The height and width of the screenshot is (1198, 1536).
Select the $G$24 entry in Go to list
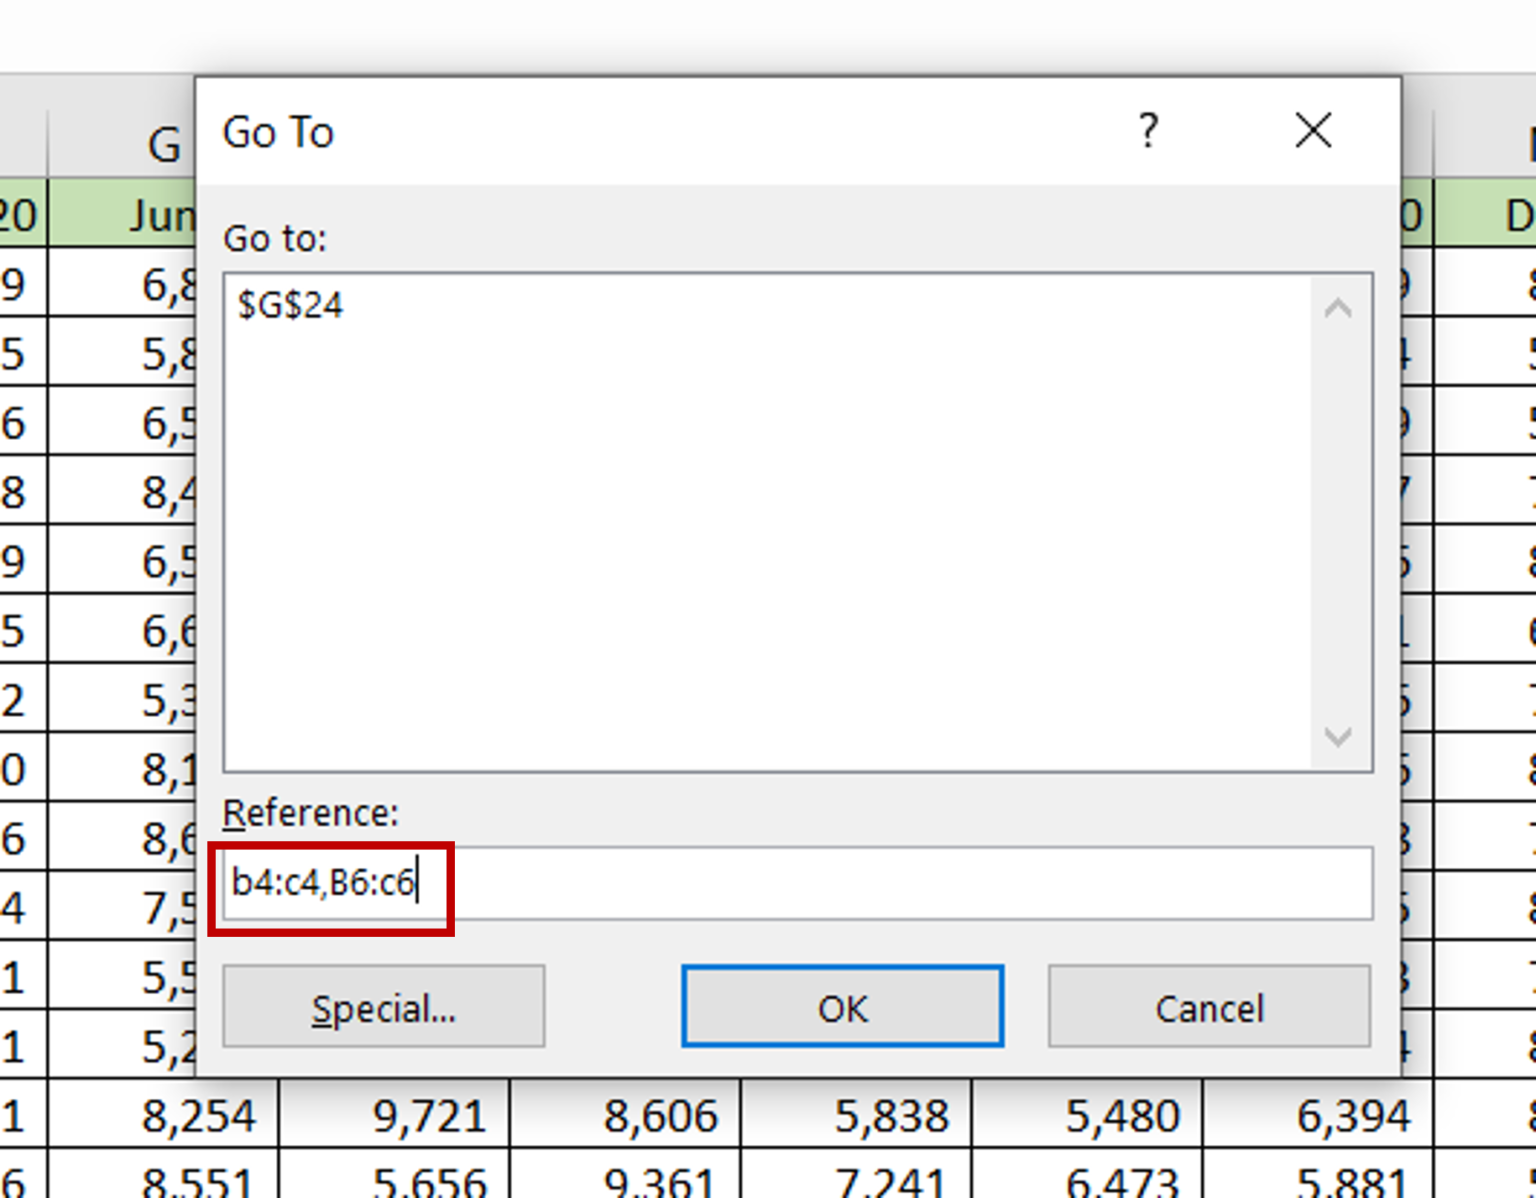pos(290,306)
